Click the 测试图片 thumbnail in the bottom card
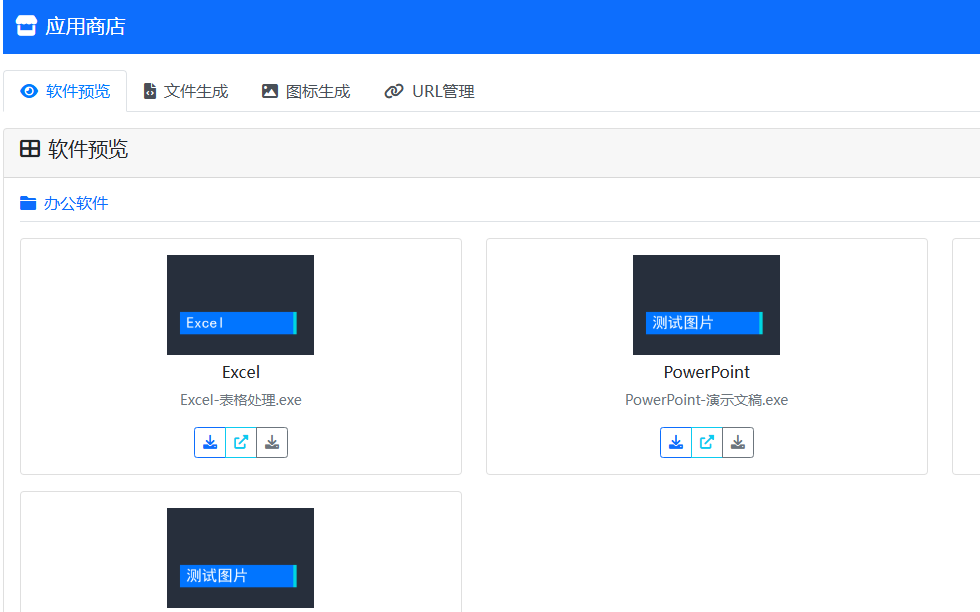980x612 pixels. pos(241,558)
